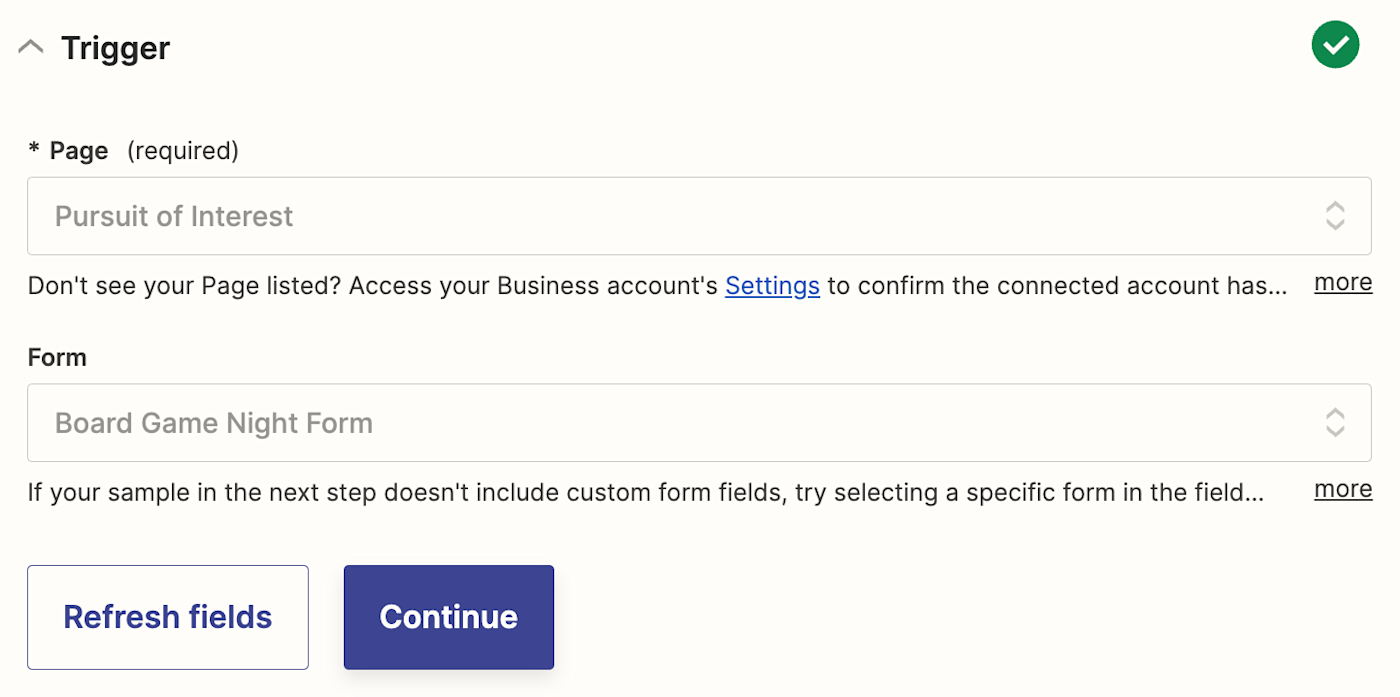This screenshot has height=697, width=1400.
Task: Click the Page field label
Action: [x=79, y=151]
